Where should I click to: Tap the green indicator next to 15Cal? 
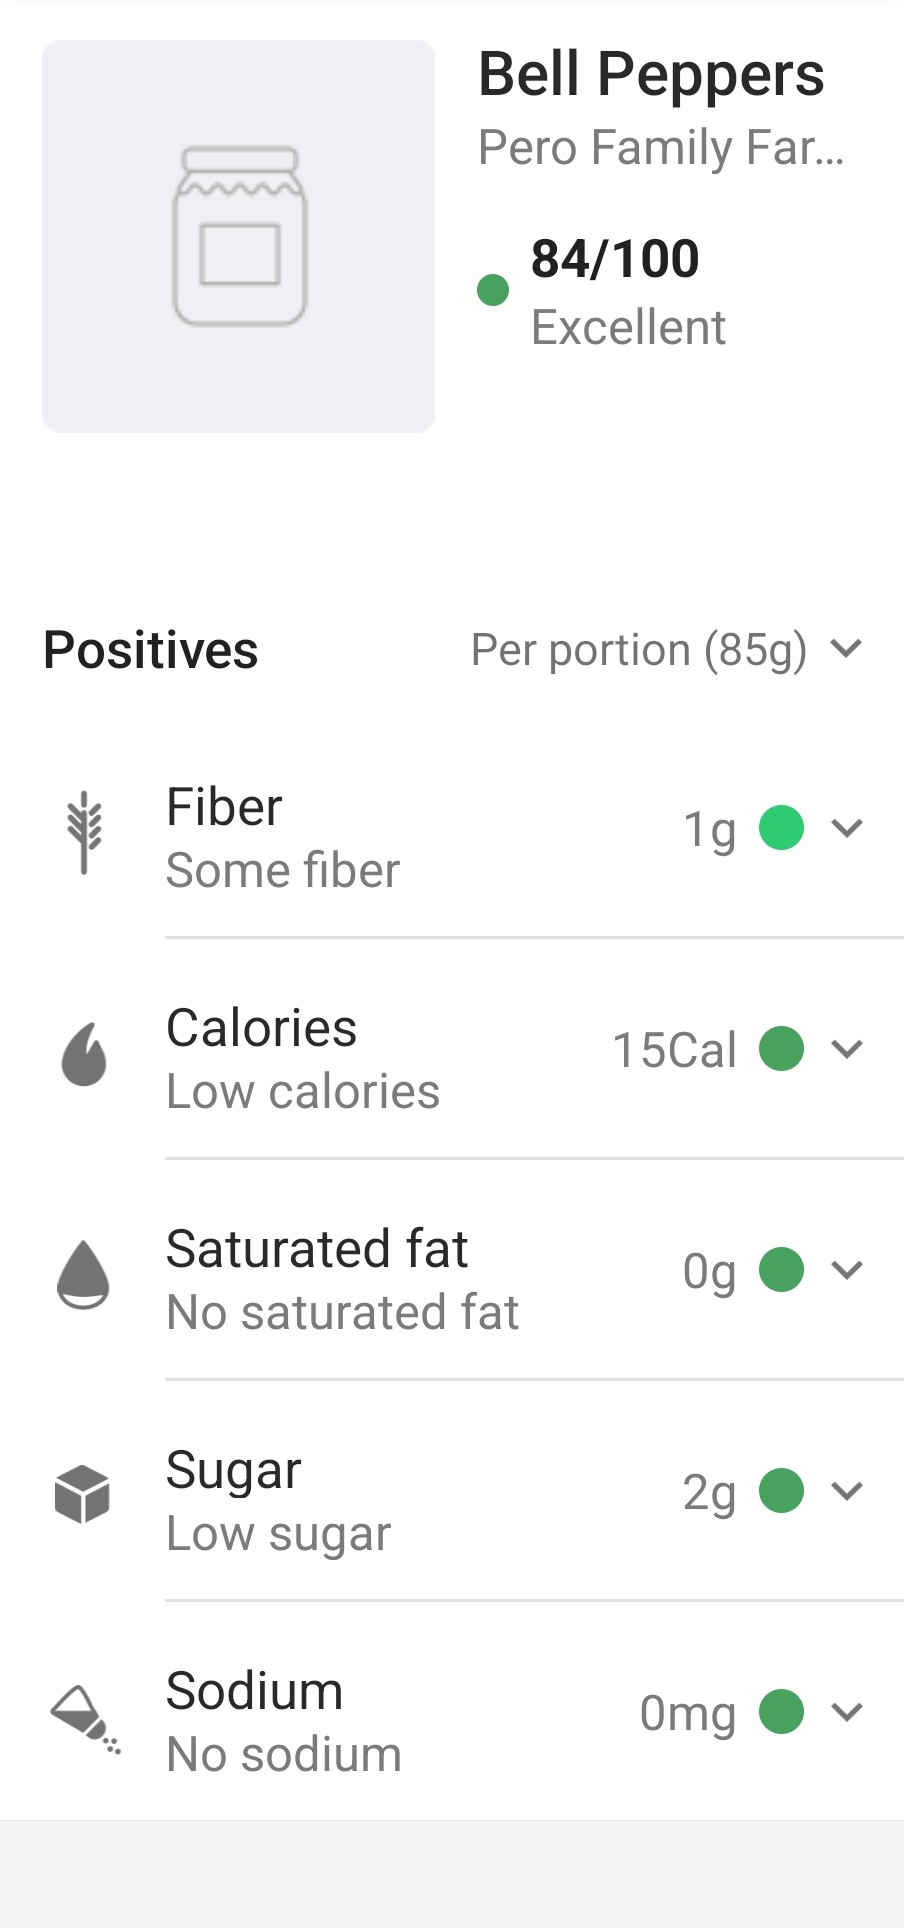(781, 1049)
